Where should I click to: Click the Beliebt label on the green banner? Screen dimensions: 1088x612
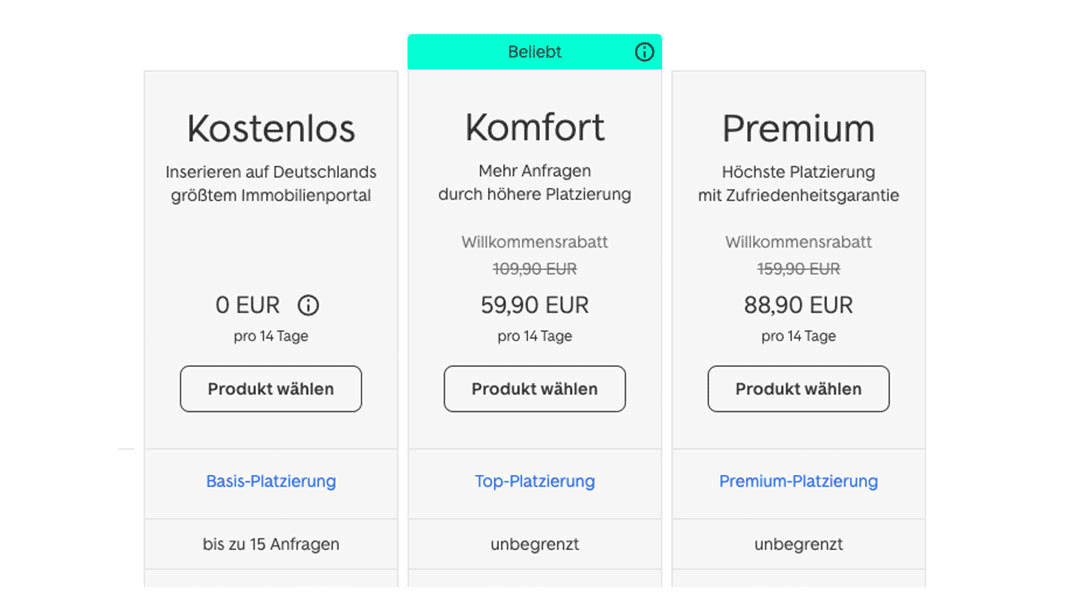point(535,52)
